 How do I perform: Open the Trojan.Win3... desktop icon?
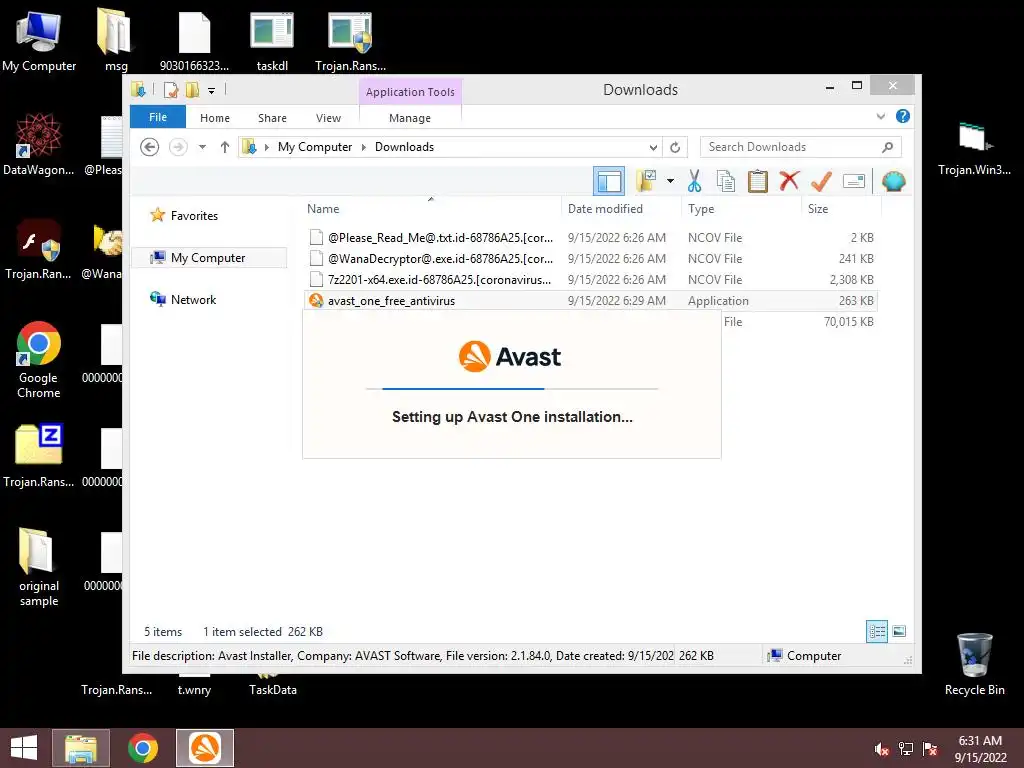pos(974,148)
